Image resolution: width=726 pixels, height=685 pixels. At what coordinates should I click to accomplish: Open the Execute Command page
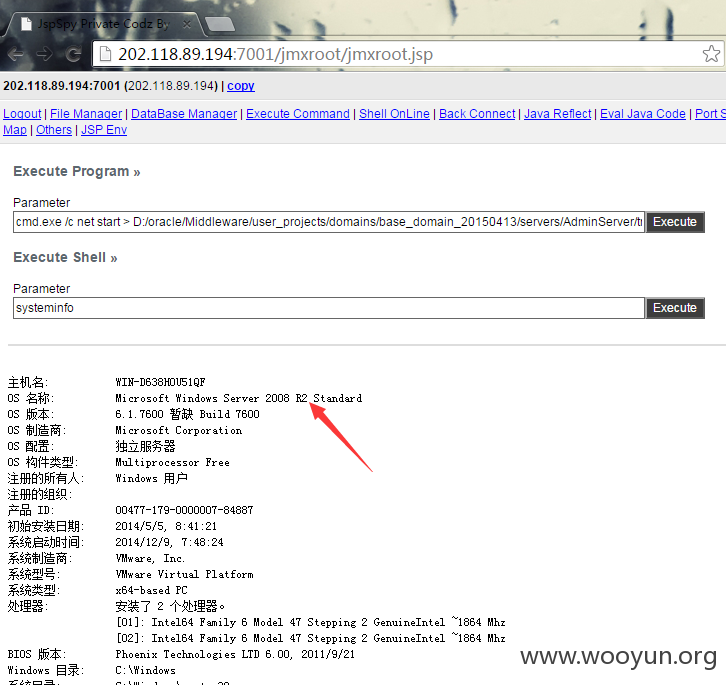coord(298,113)
